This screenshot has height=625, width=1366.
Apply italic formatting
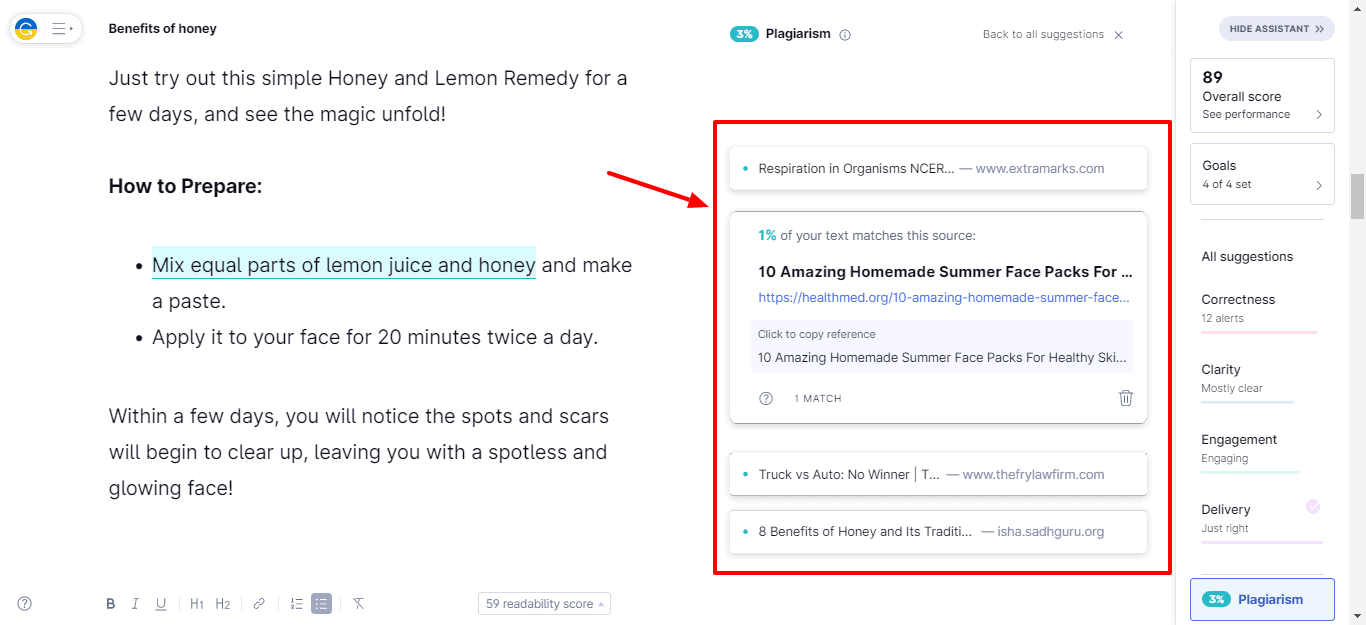click(135, 604)
